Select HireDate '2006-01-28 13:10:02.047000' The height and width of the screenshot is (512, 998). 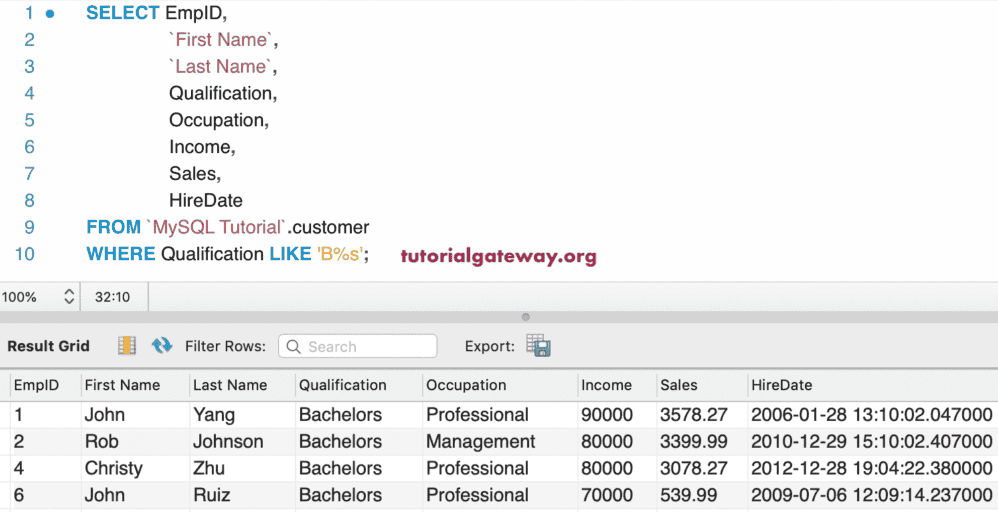pos(872,415)
